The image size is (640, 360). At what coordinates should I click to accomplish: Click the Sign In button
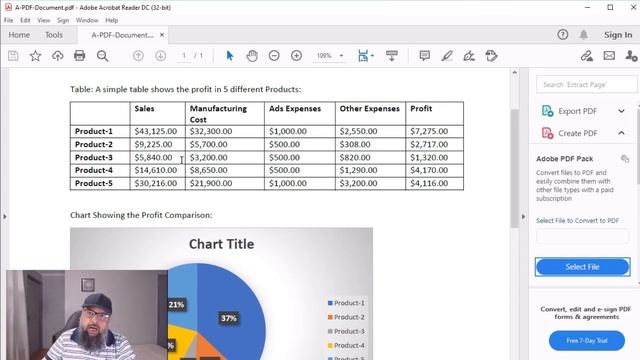(618, 35)
